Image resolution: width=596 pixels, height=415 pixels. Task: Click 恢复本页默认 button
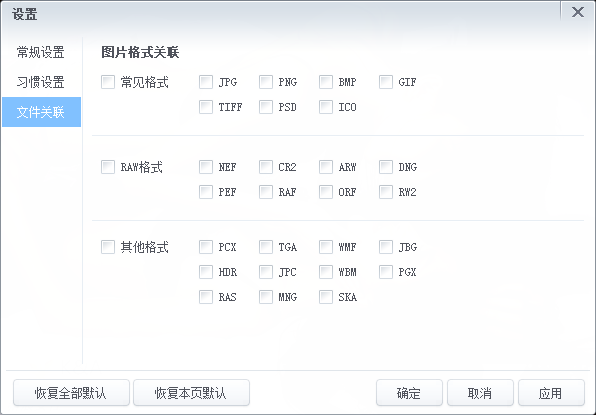pos(191,393)
